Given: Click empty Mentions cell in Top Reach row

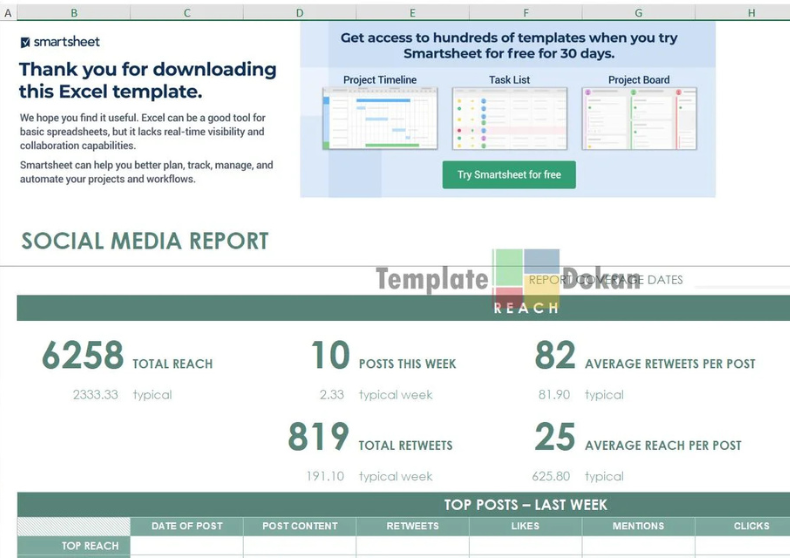Looking at the screenshot, I should 638,546.
